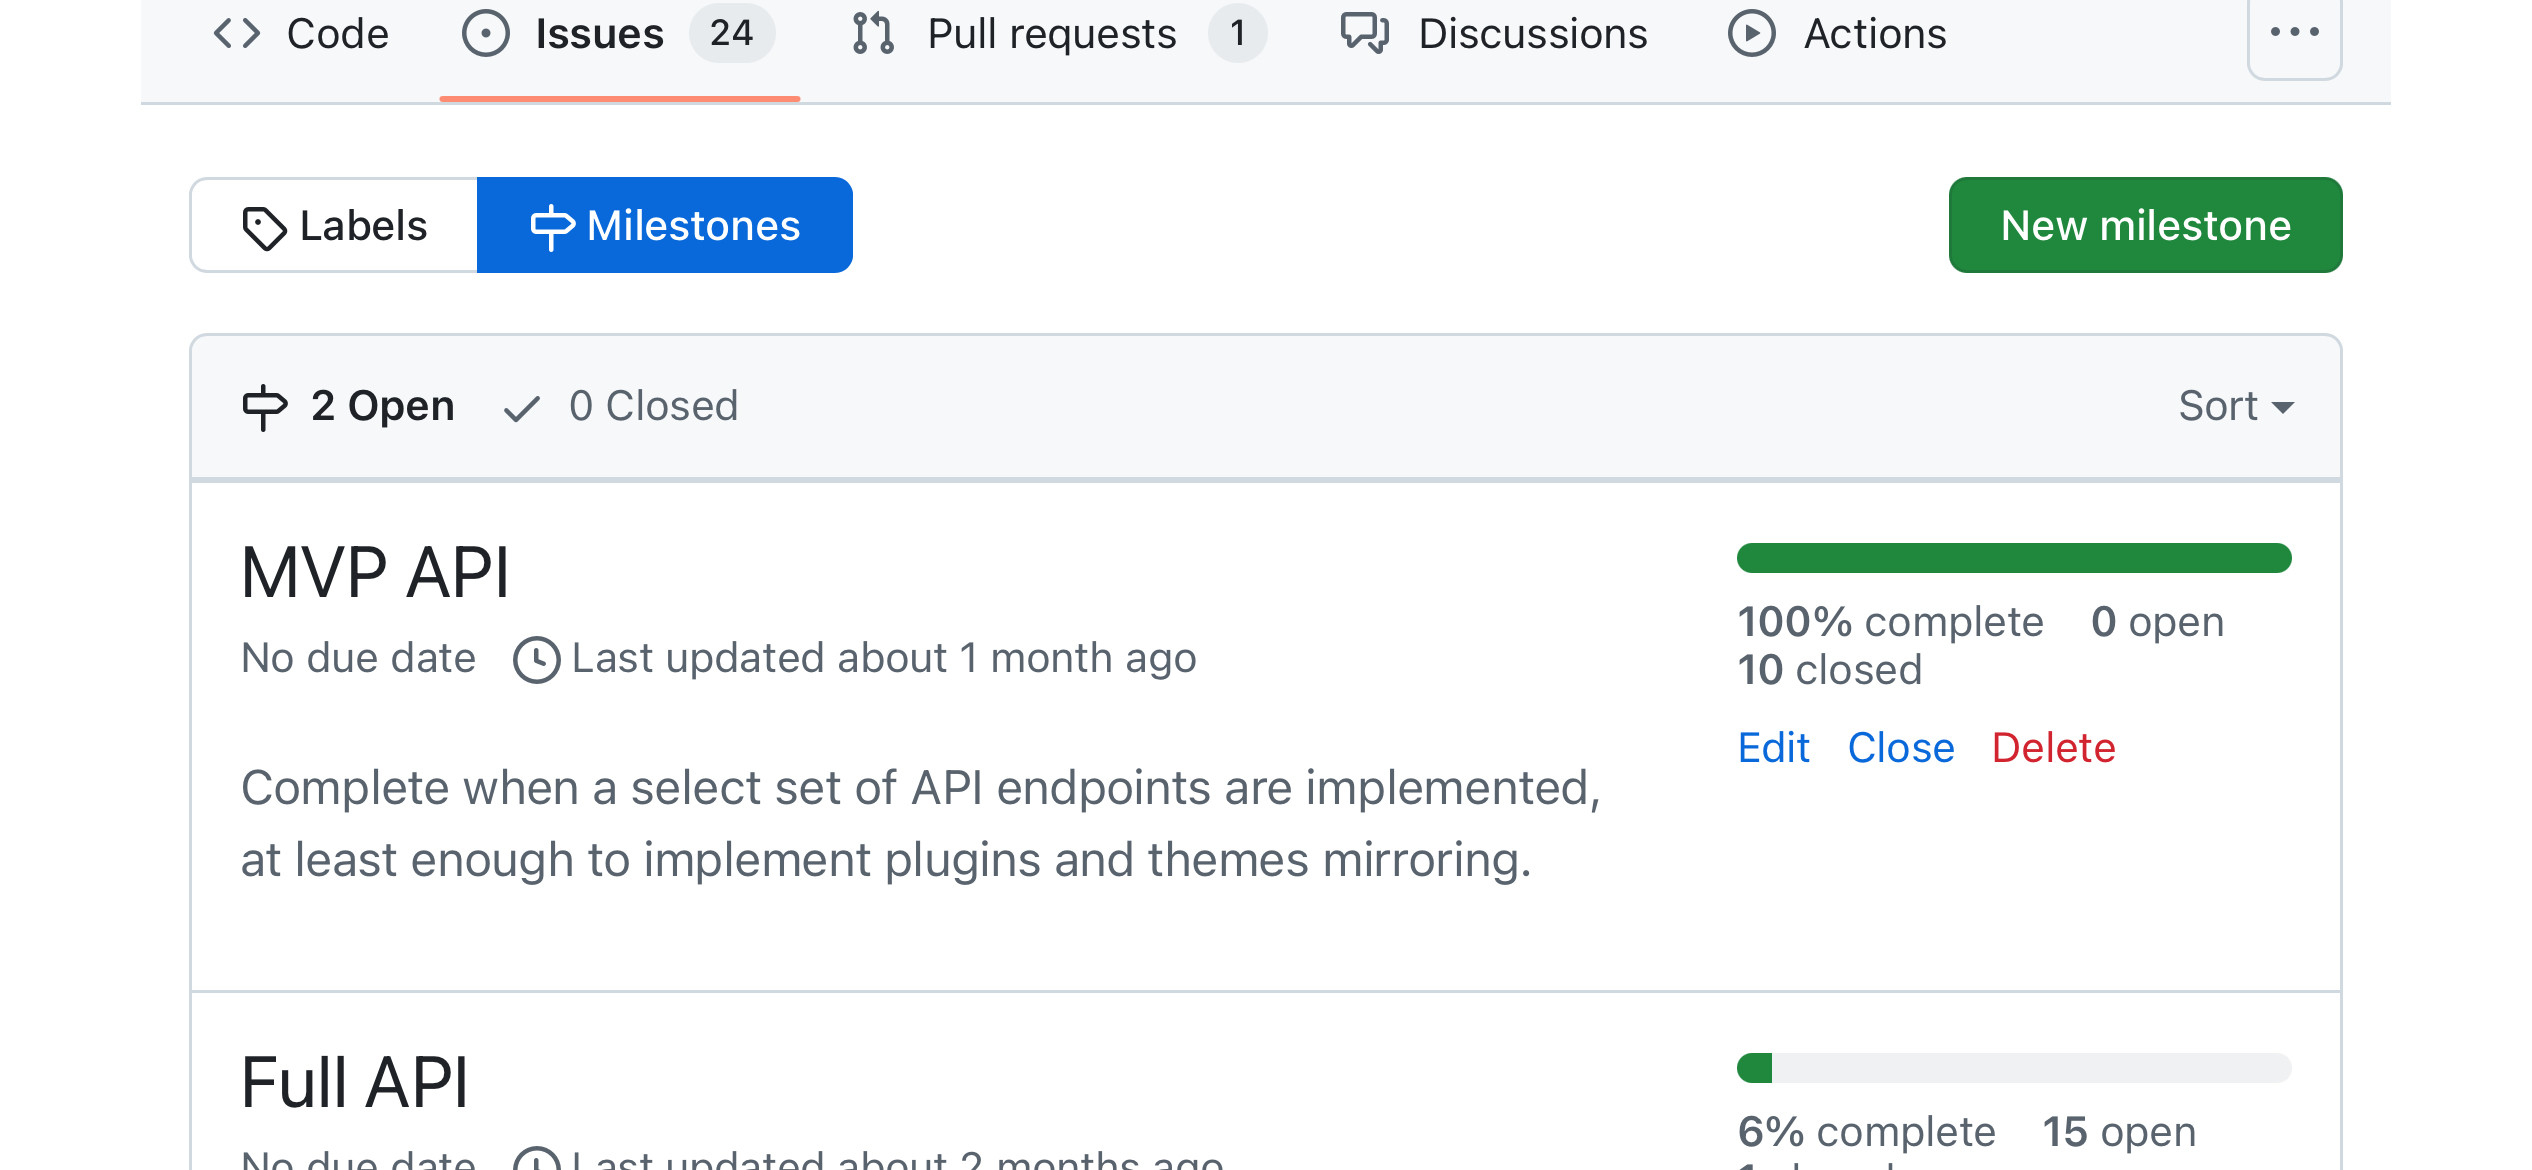2532x1170 pixels.
Task: Click MVP API No due date text
Action: click(358, 658)
